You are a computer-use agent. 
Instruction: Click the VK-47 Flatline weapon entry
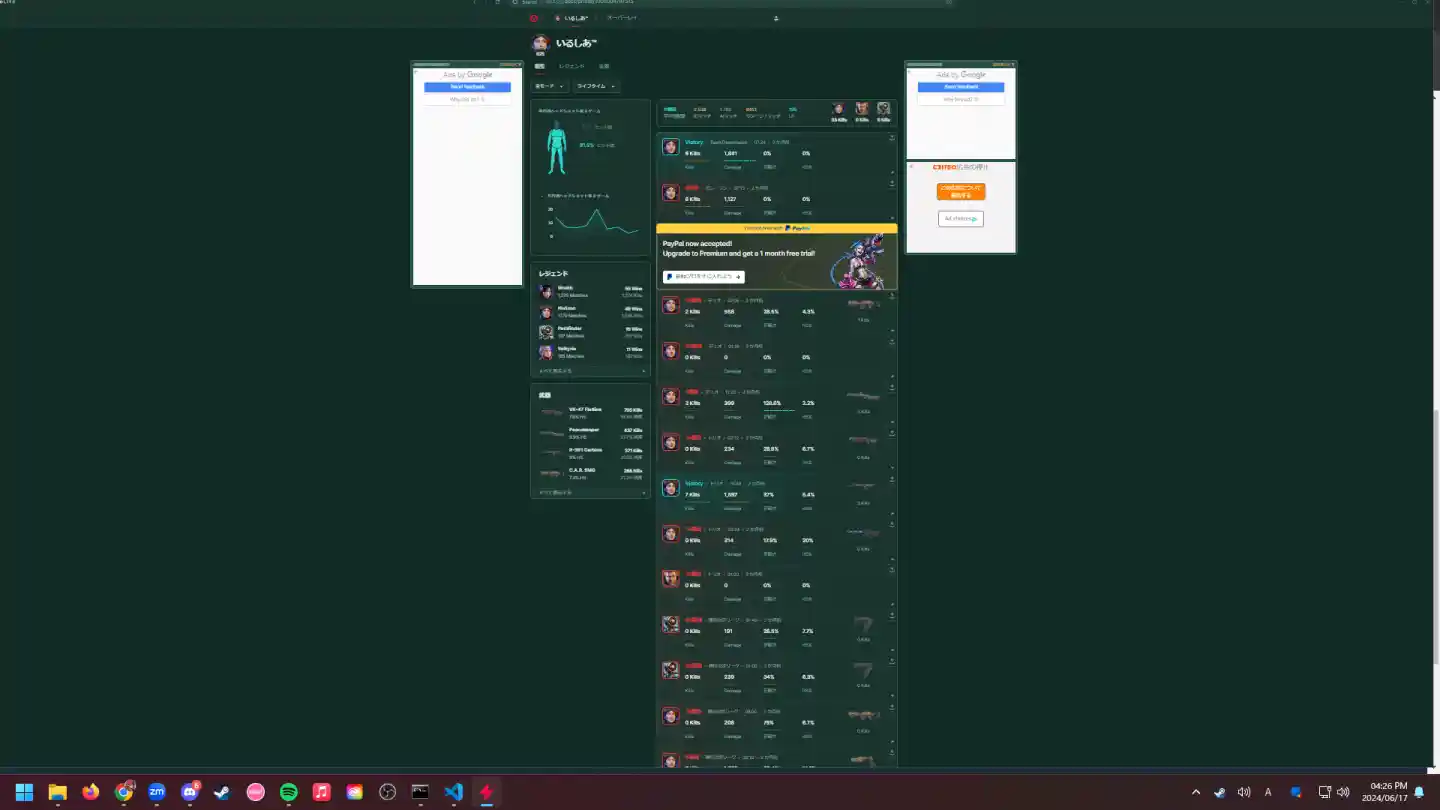click(x=590, y=412)
